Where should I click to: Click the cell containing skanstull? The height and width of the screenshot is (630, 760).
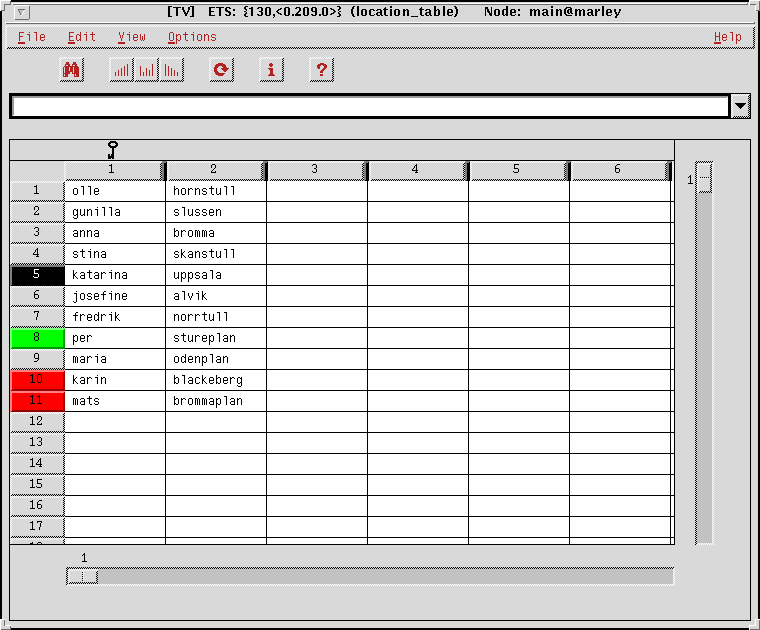[x=216, y=254]
